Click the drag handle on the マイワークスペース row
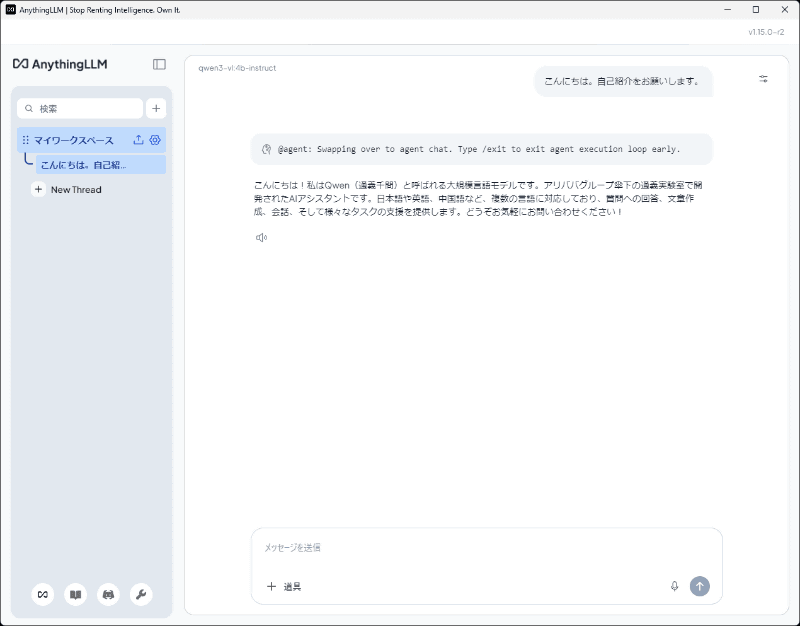This screenshot has height=626, width=800. point(26,140)
